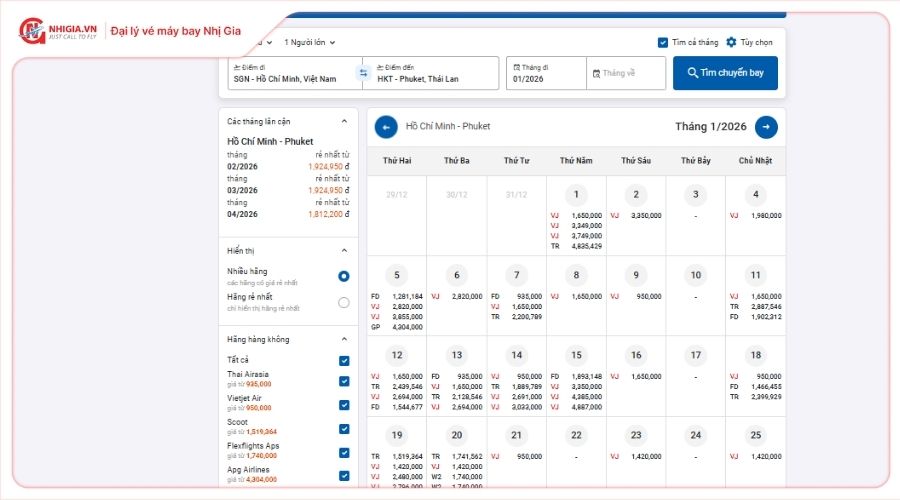
Task: Toggle the Tìm cả tháng checkbox
Action: click(x=663, y=43)
